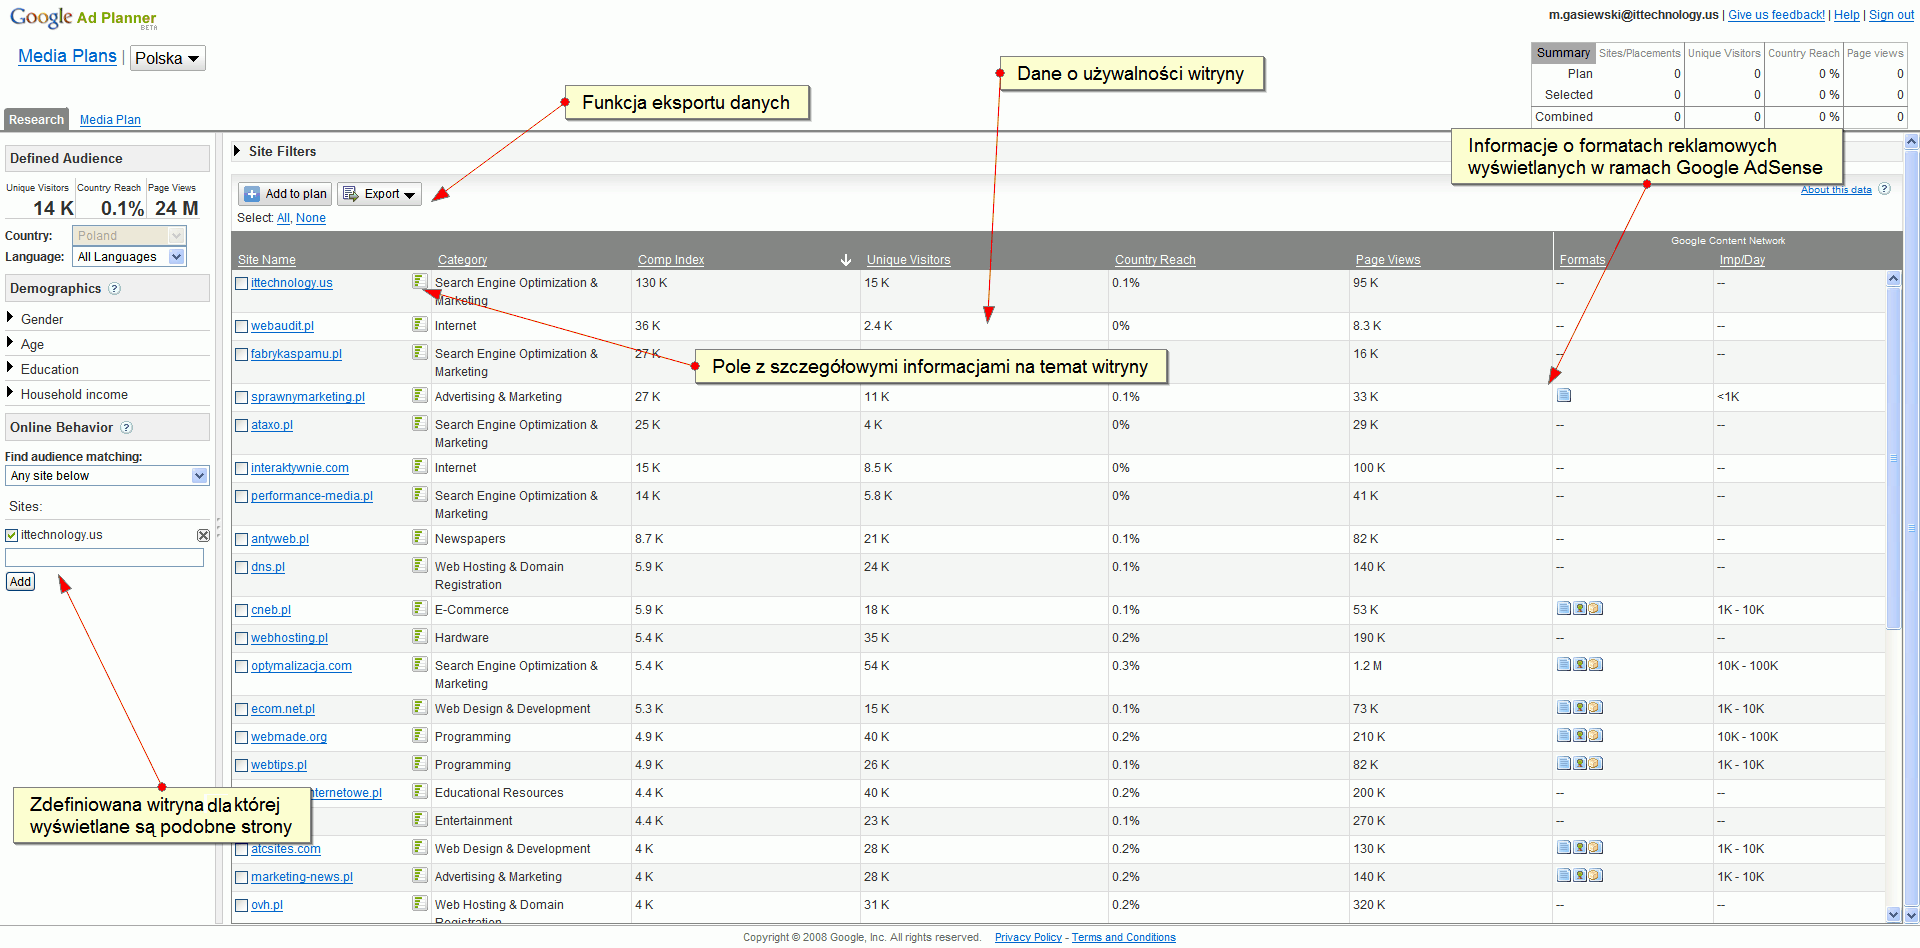This screenshot has height=948, width=1920.
Task: Open the Export dropdown
Action: point(379,194)
